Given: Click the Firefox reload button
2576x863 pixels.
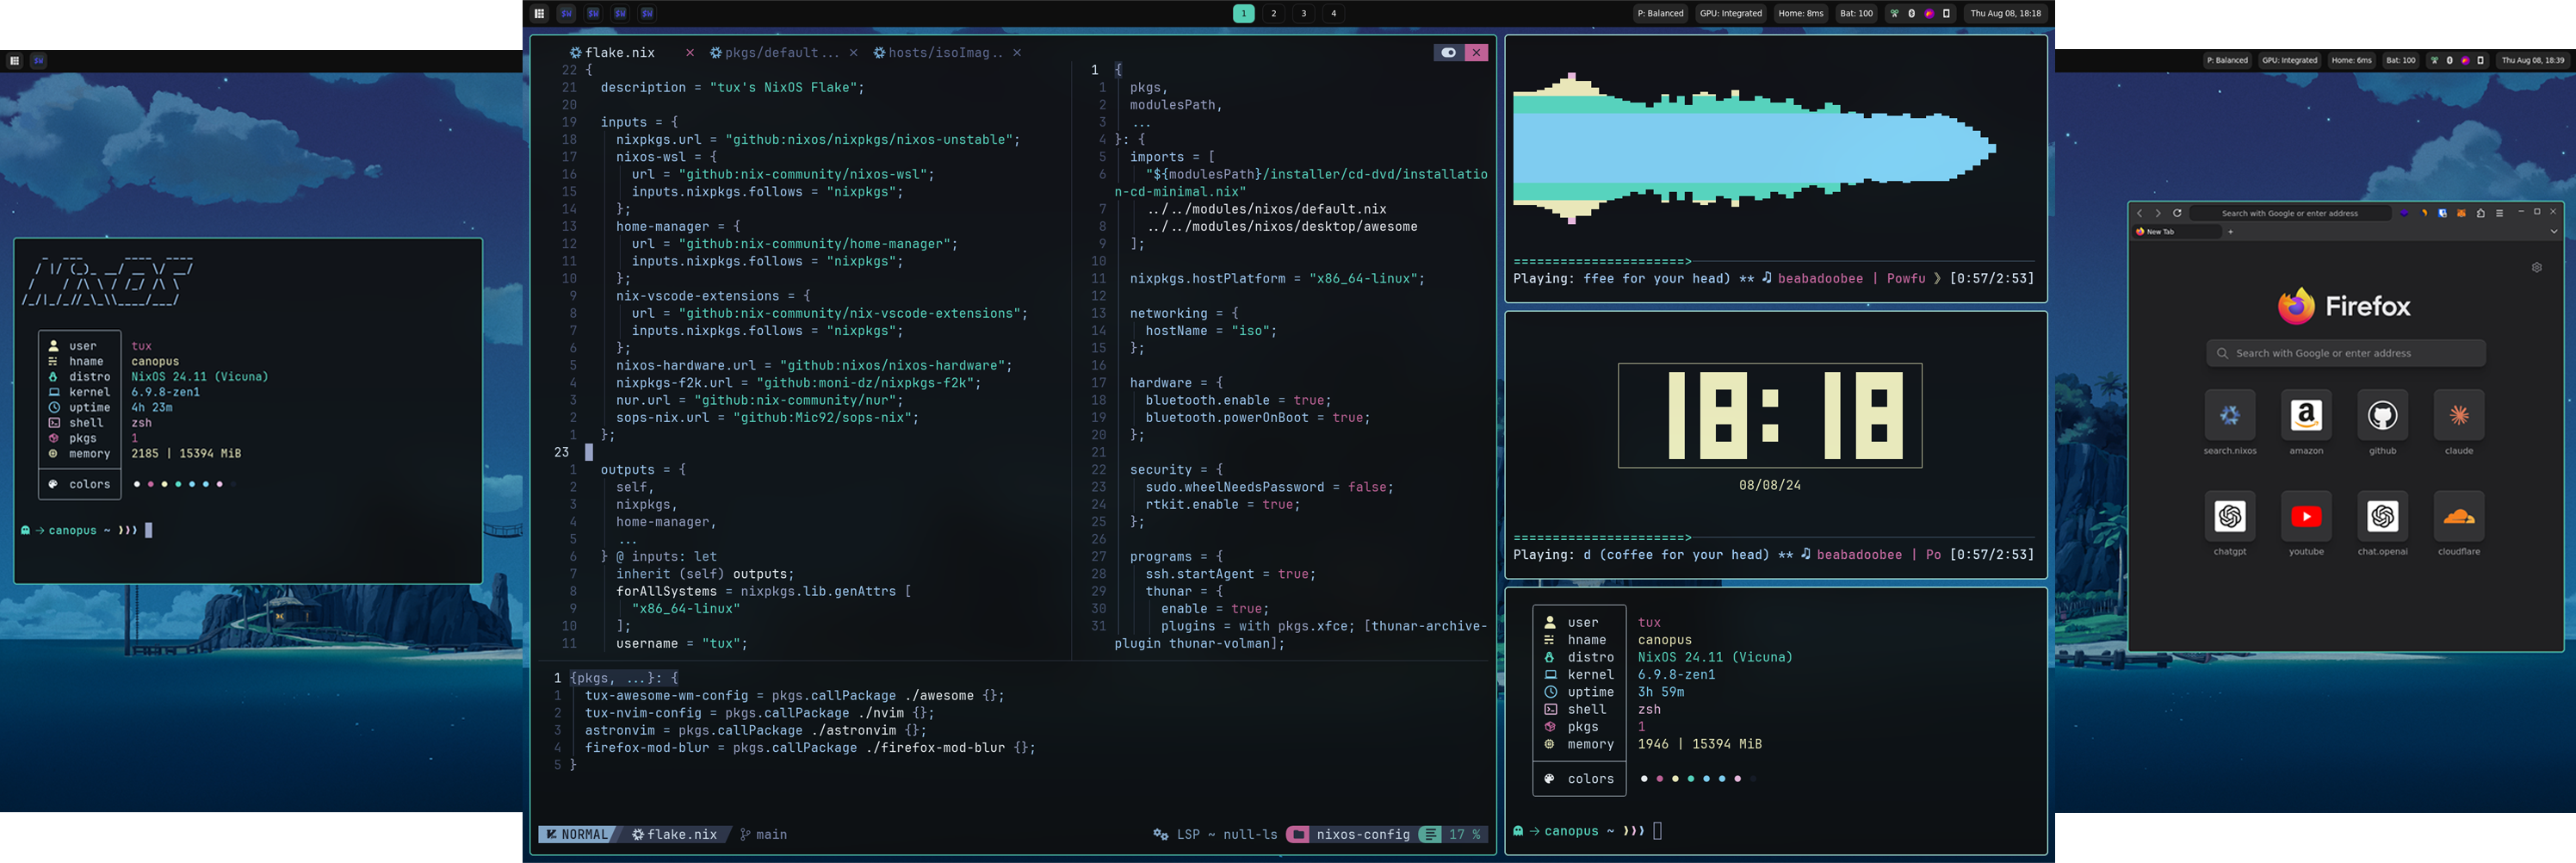Looking at the screenshot, I should [x=2177, y=213].
